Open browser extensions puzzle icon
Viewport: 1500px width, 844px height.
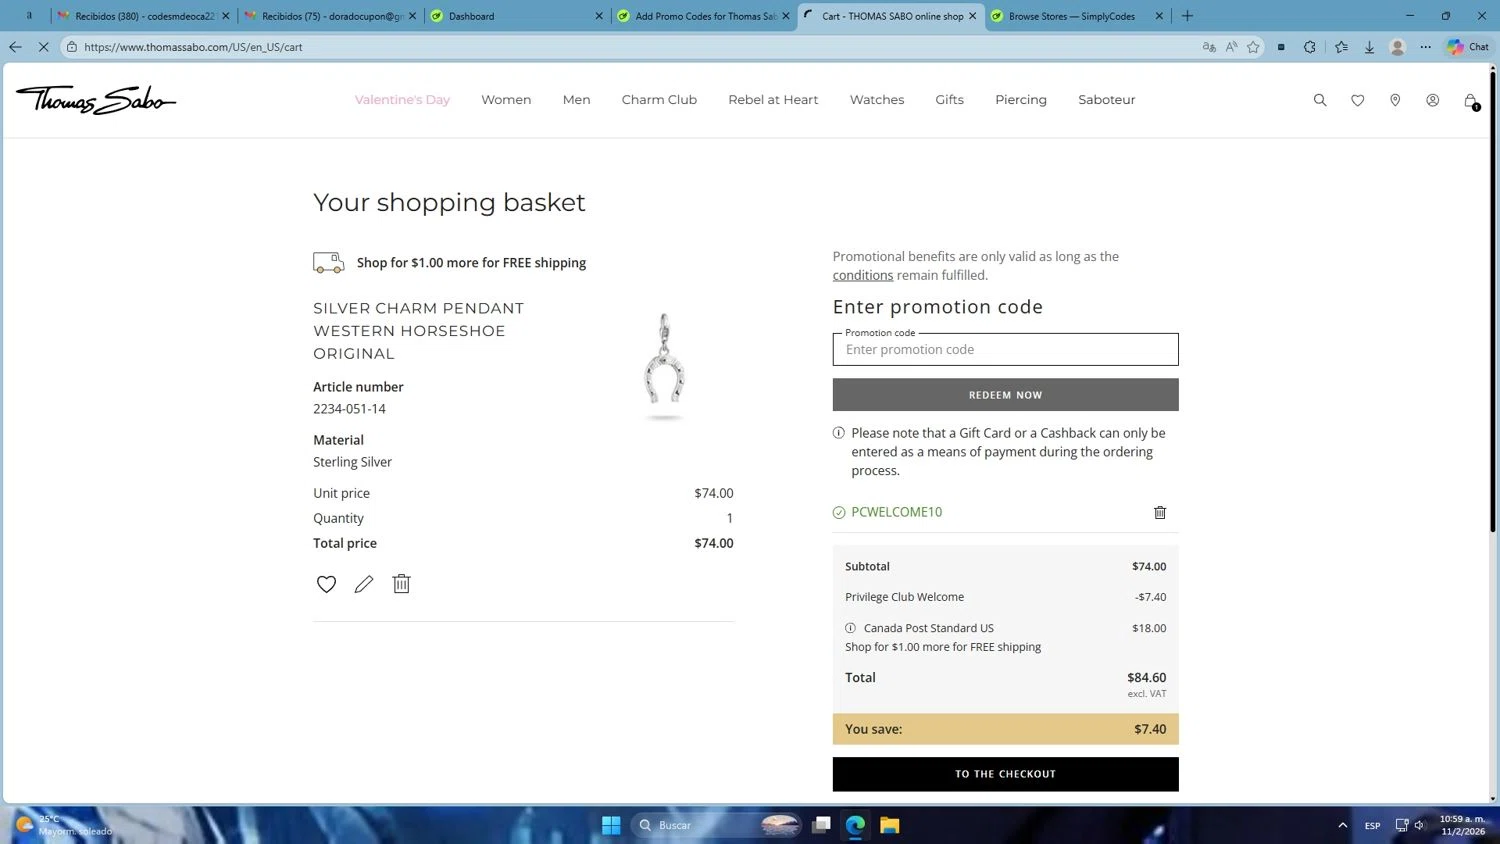[1310, 46]
